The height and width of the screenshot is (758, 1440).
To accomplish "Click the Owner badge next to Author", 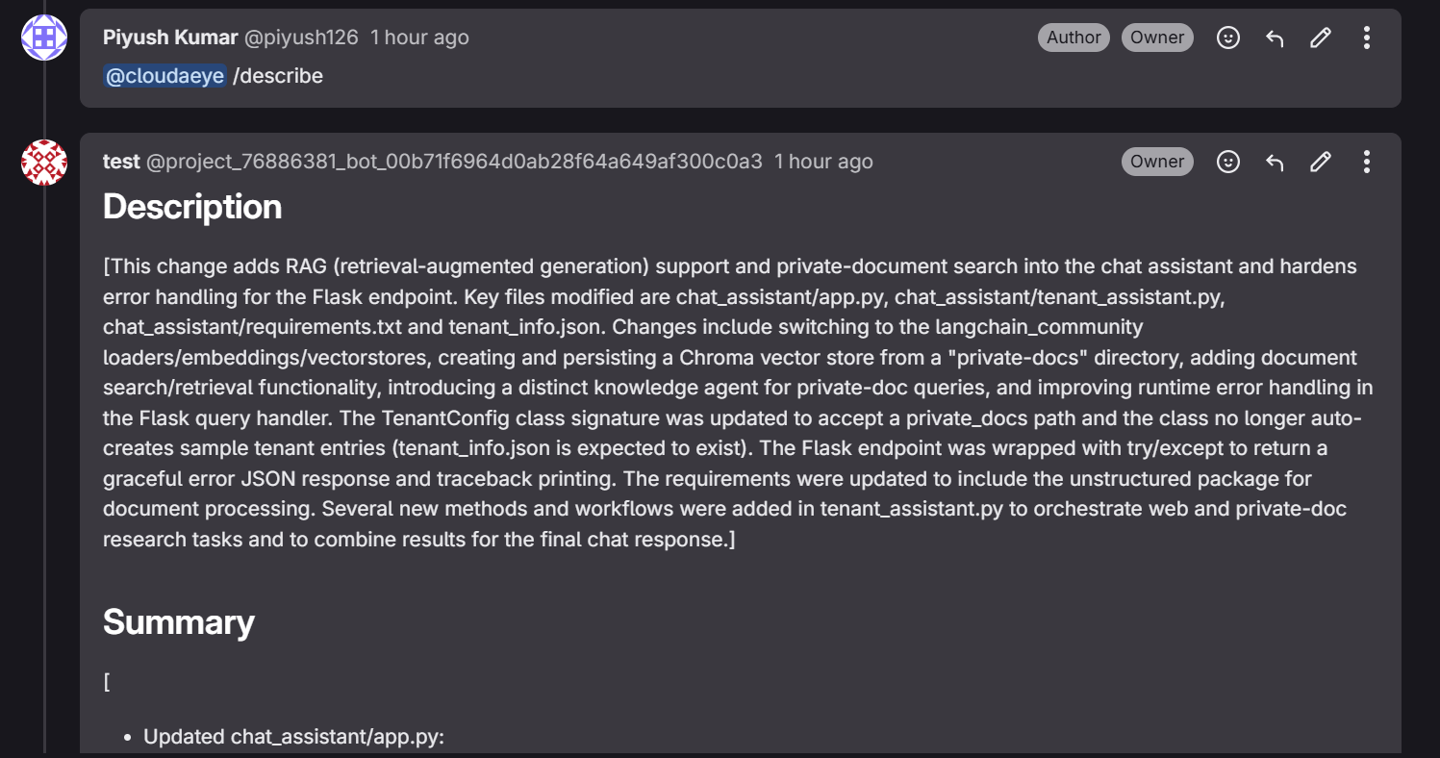I will tap(1157, 37).
